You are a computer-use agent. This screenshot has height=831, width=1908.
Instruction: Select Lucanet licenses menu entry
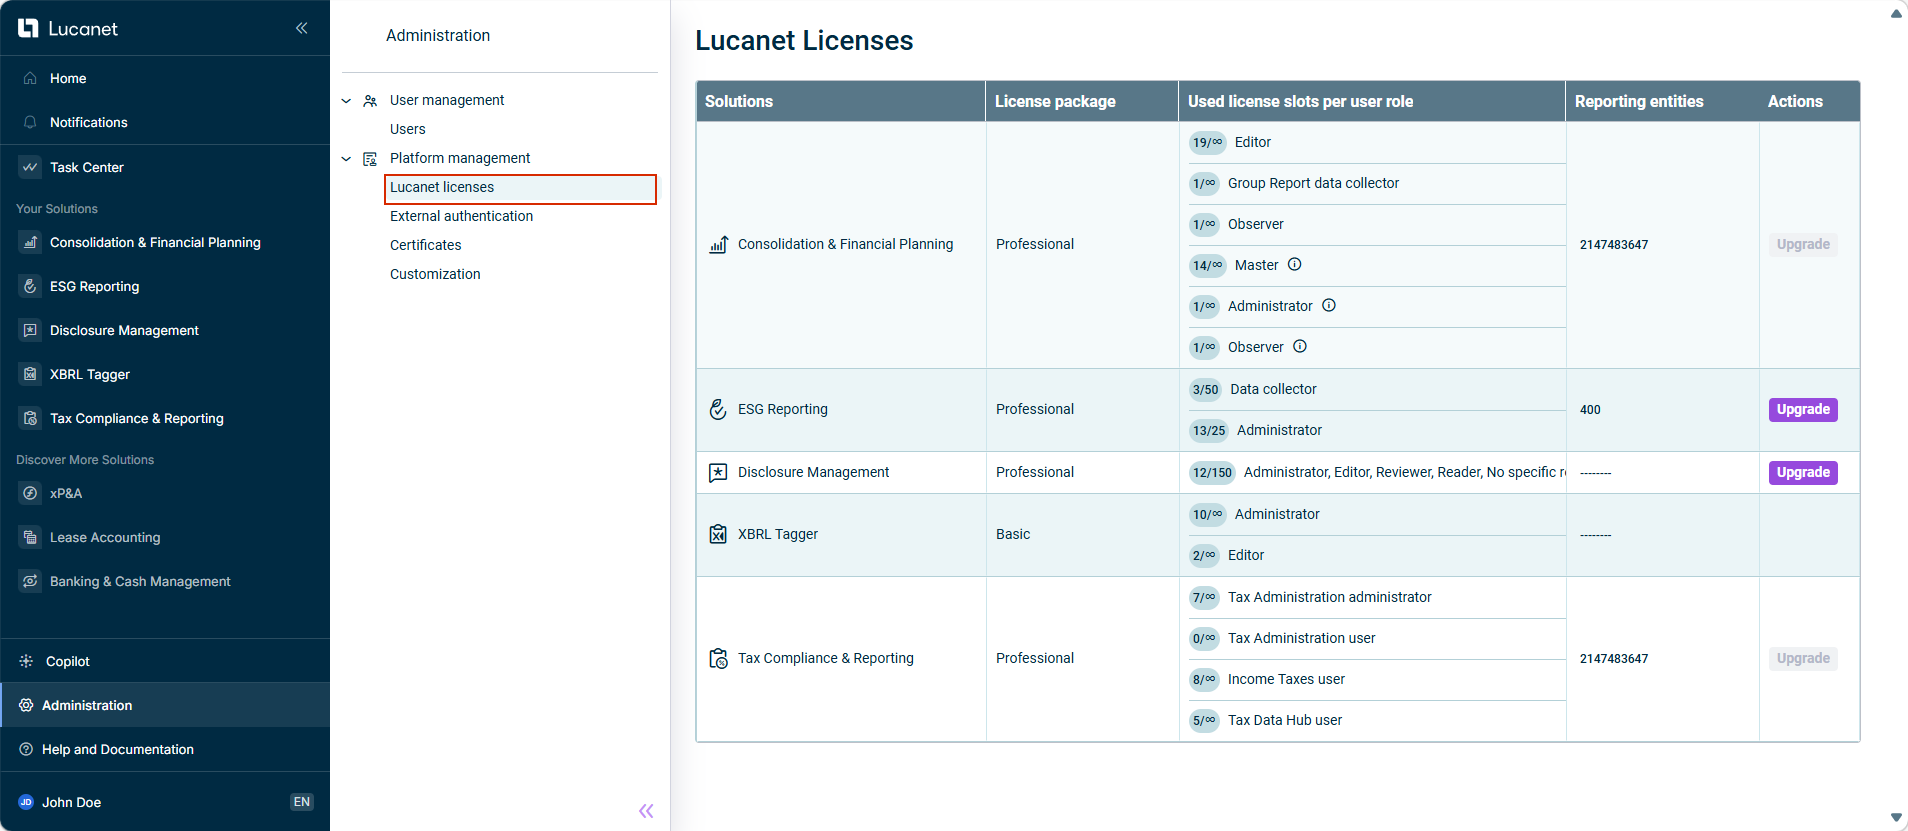(520, 188)
